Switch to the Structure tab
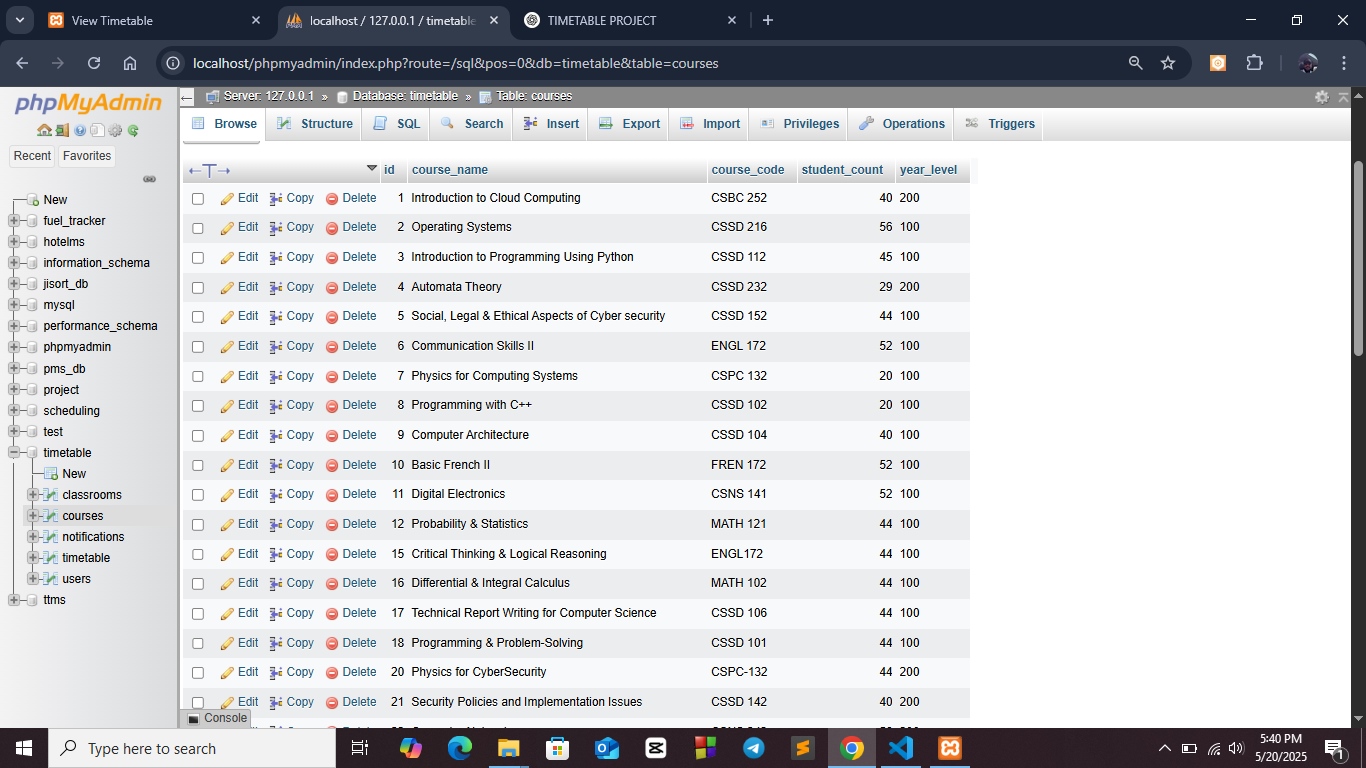Image resolution: width=1366 pixels, height=768 pixels. tap(316, 124)
